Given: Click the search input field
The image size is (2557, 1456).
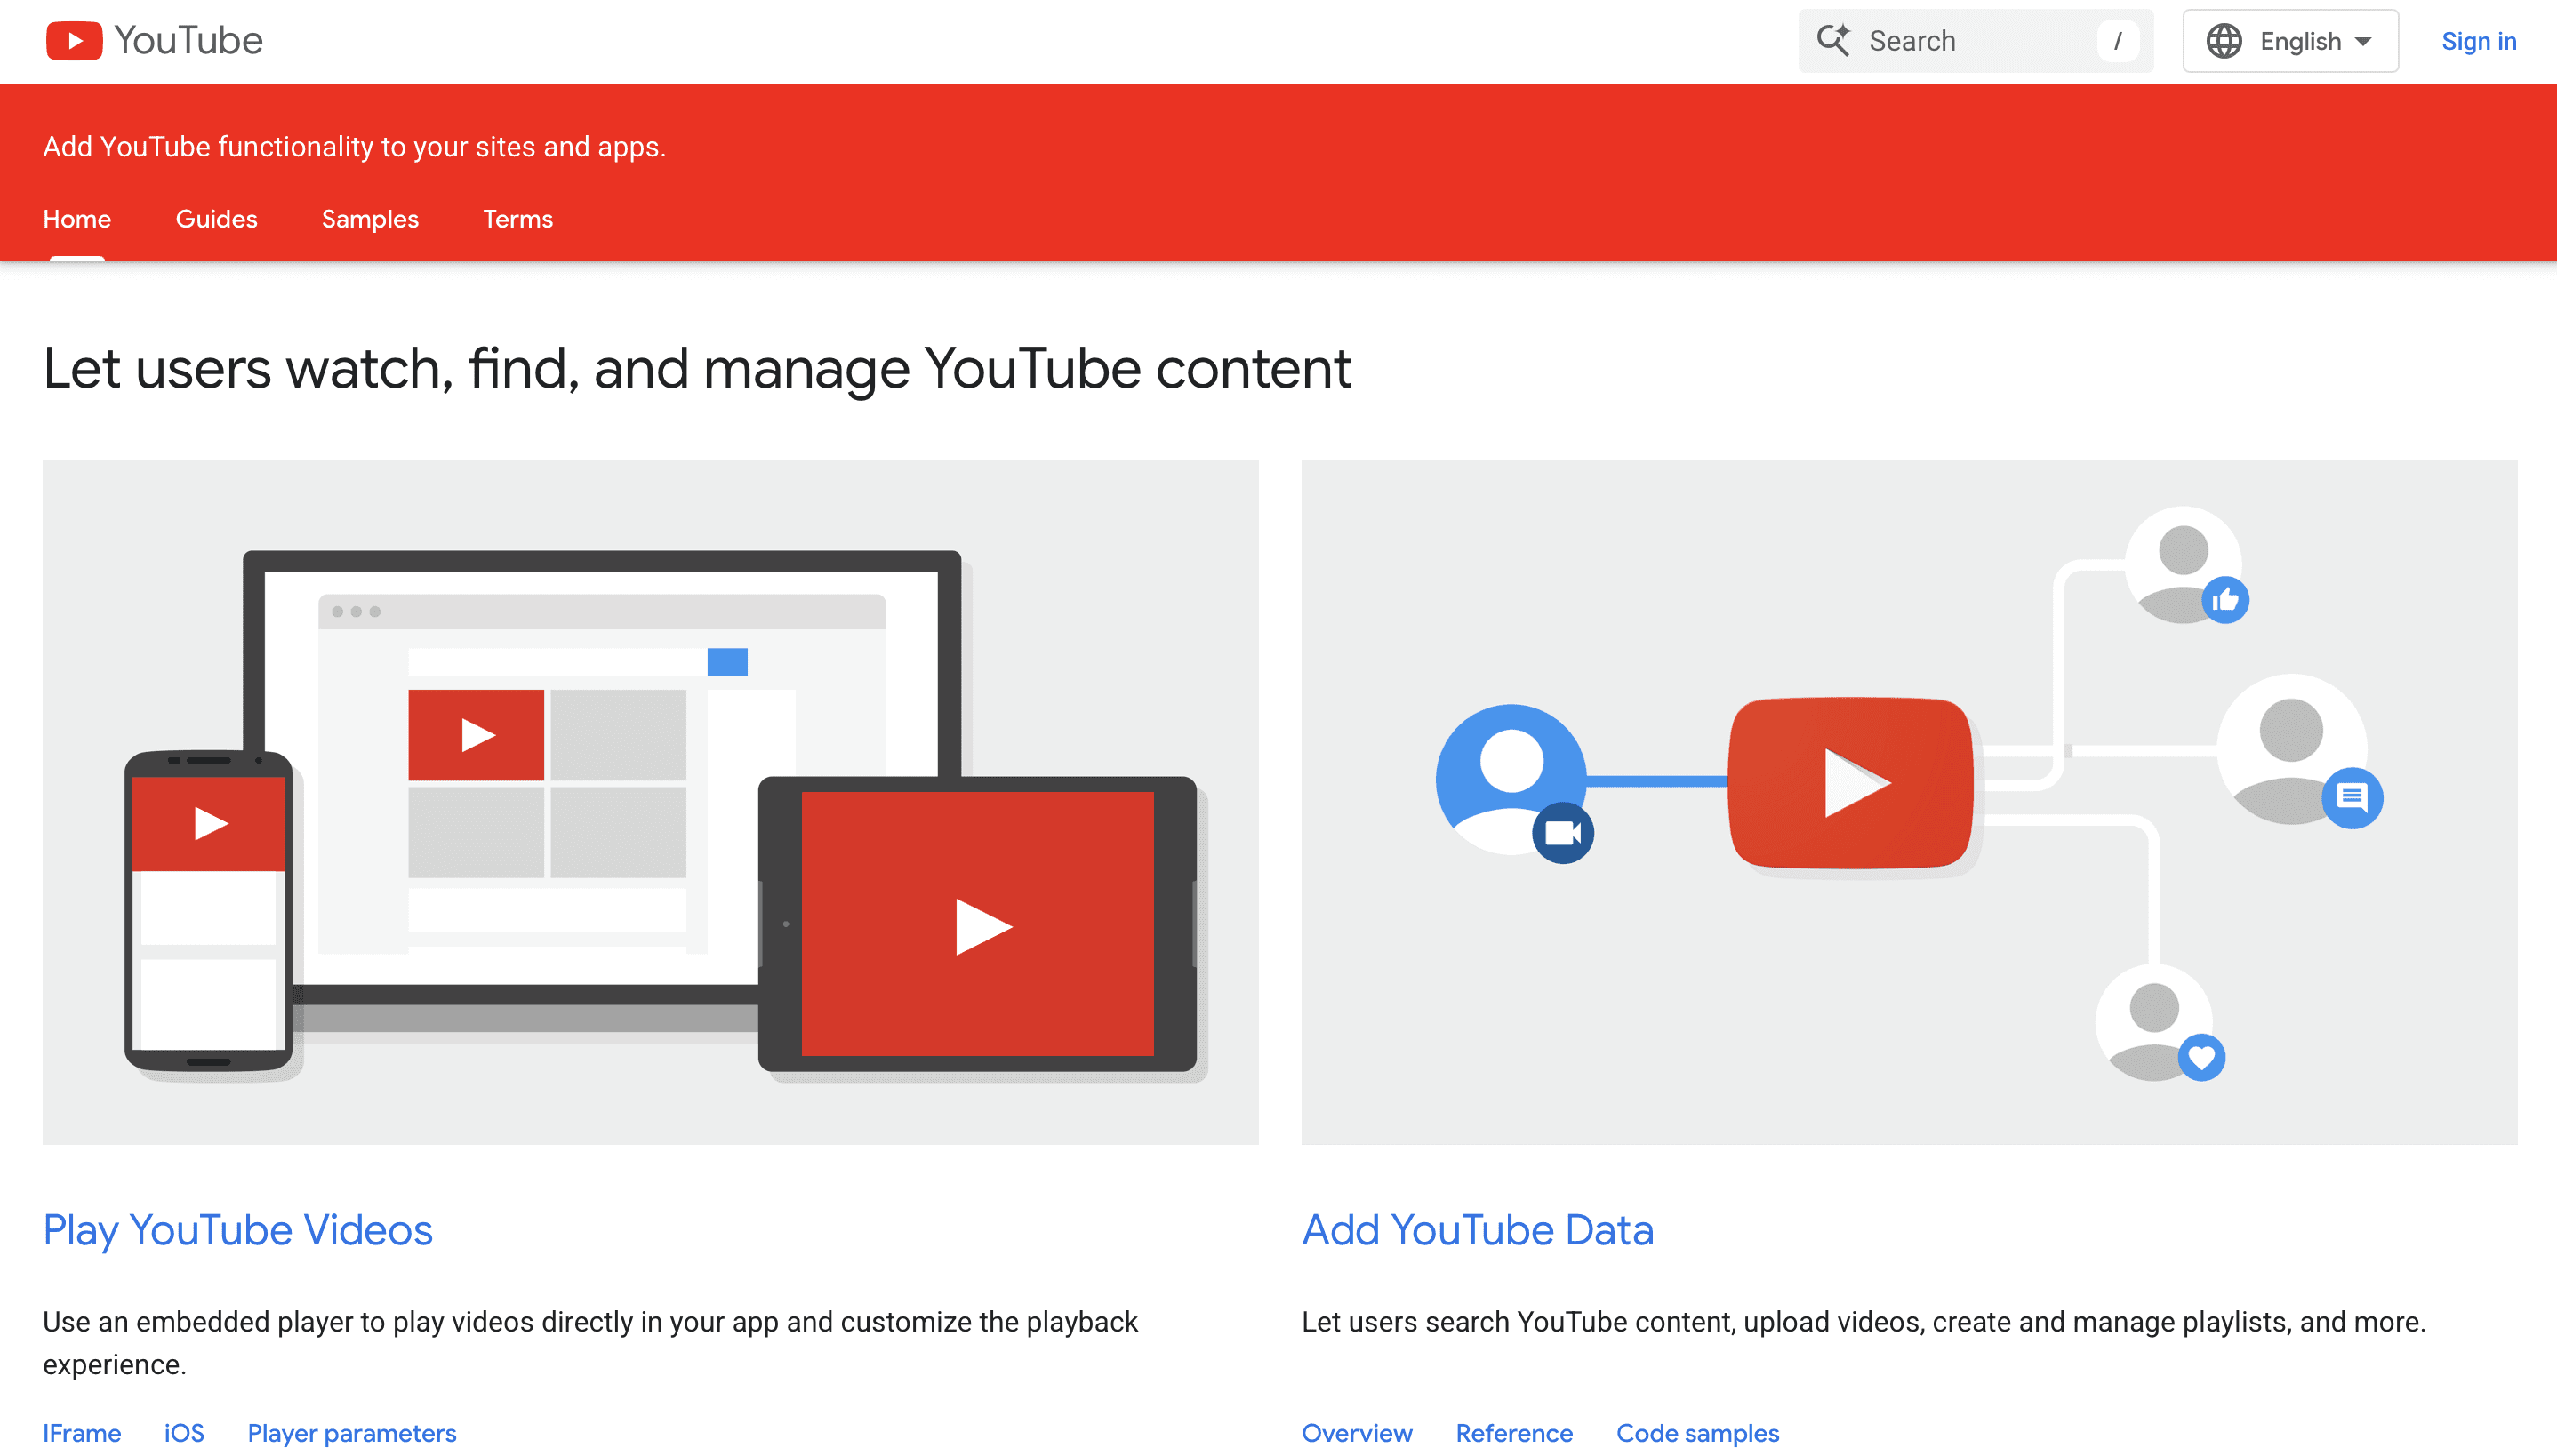Looking at the screenshot, I should click(x=1960, y=40).
